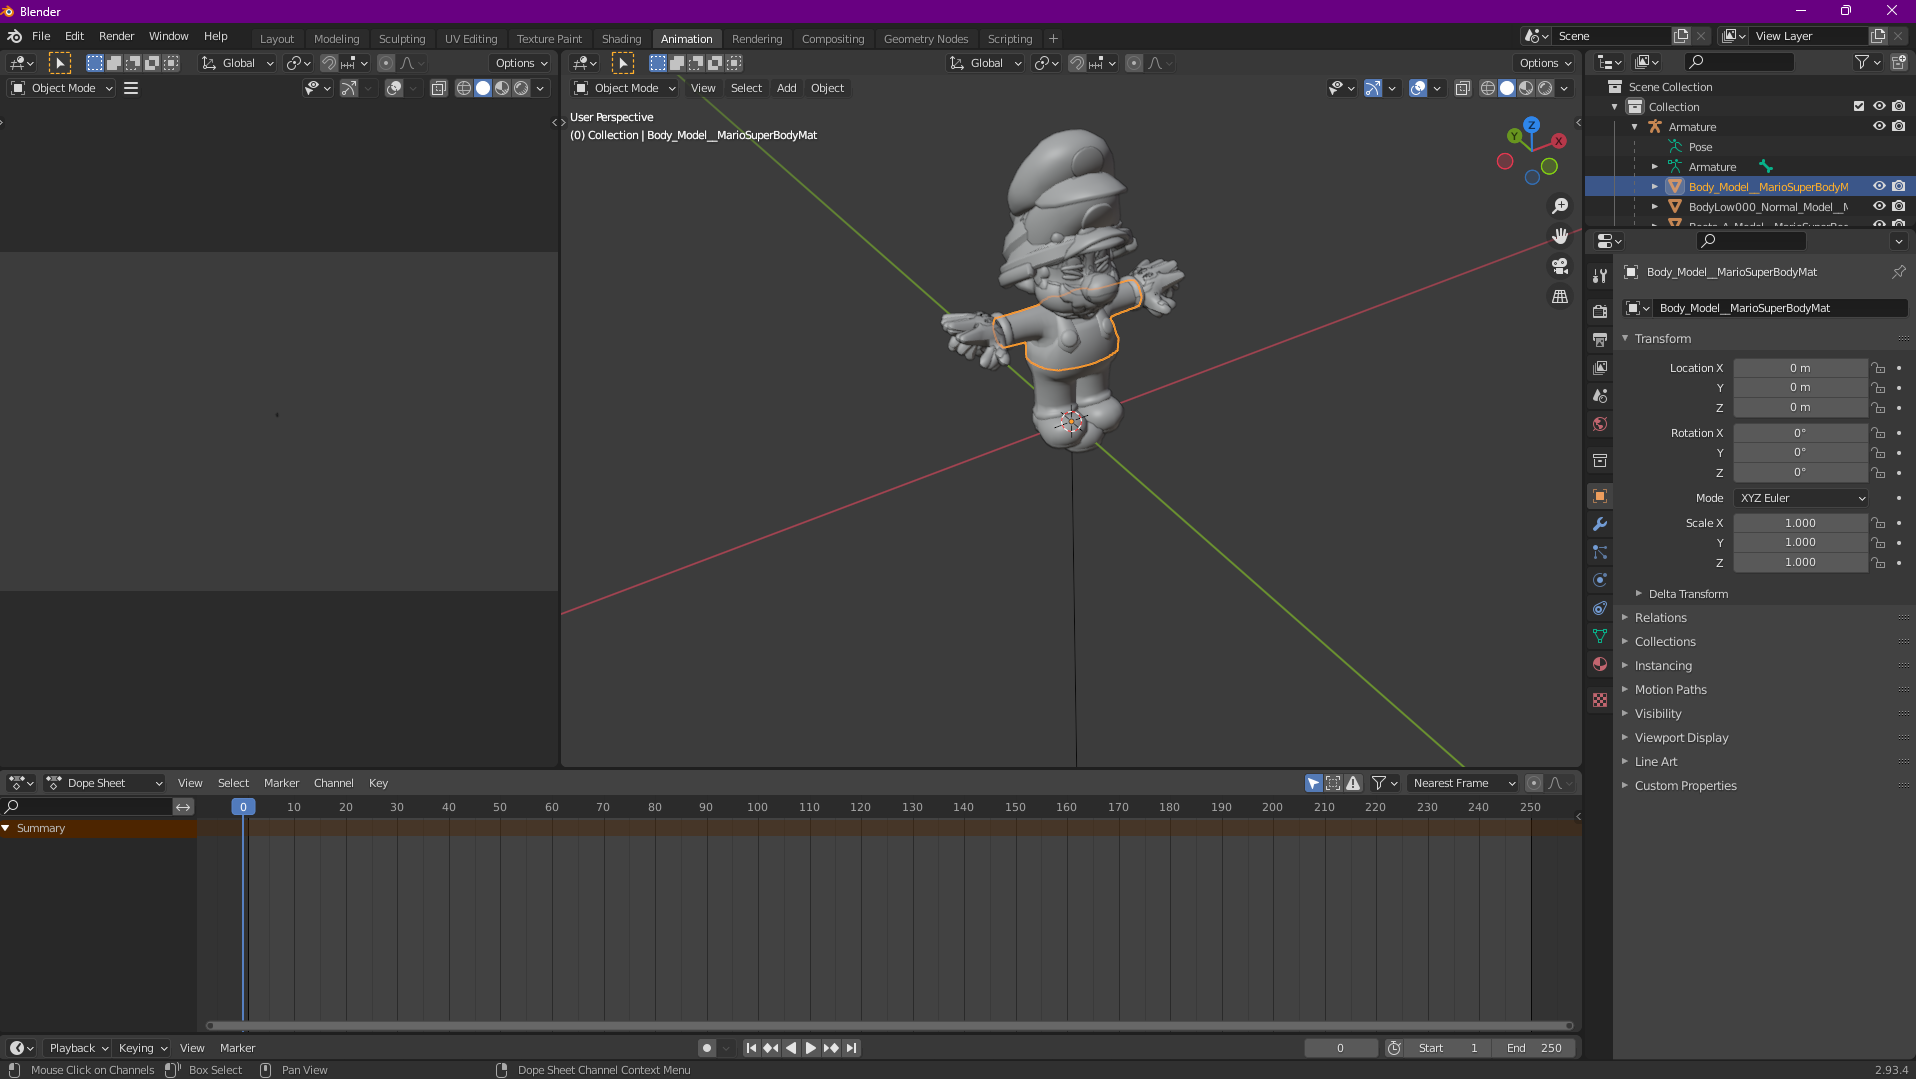This screenshot has width=1916, height=1079.
Task: Toggle Only Show Errors in Dope Sheet
Action: [1353, 783]
